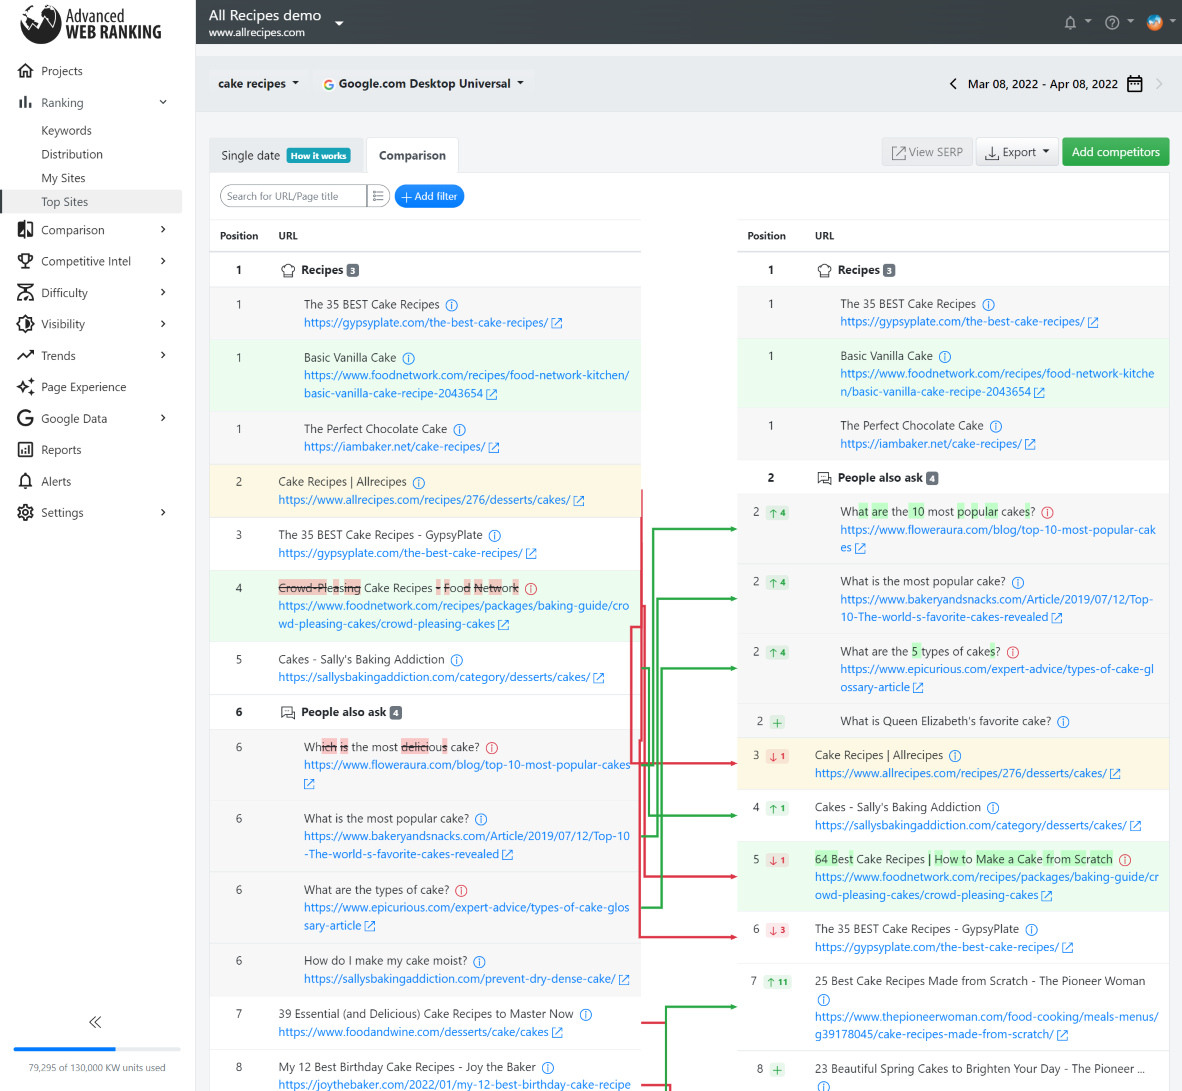Open the cake recipes keyword dropdown
This screenshot has height=1091, width=1182.
pos(258,84)
